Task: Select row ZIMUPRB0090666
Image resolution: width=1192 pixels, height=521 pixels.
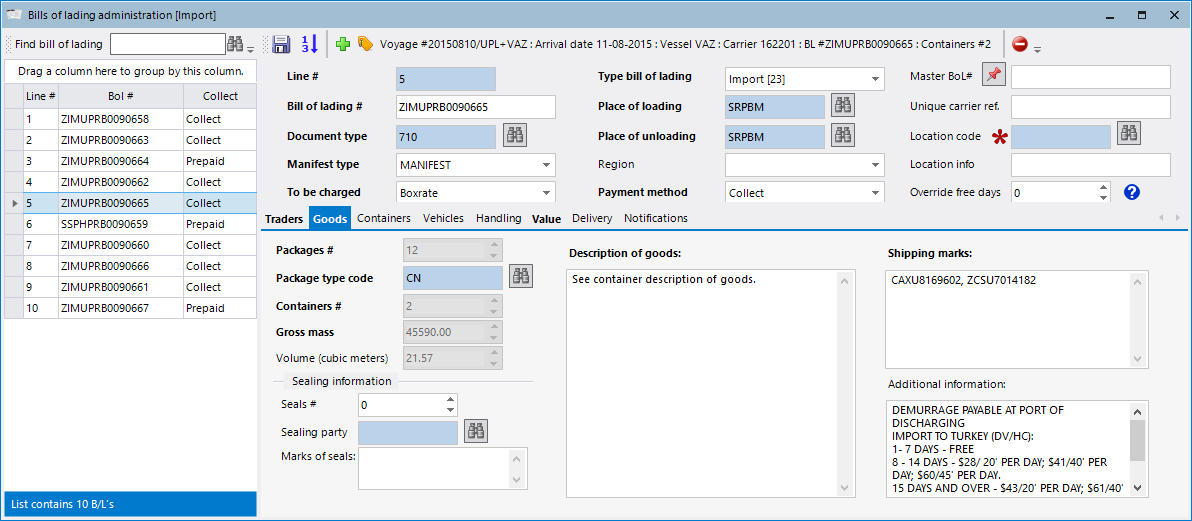Action: click(130, 266)
